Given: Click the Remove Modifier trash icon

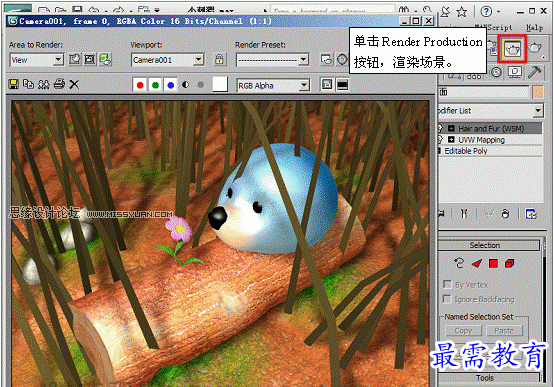Looking at the screenshot, I should (x=505, y=213).
